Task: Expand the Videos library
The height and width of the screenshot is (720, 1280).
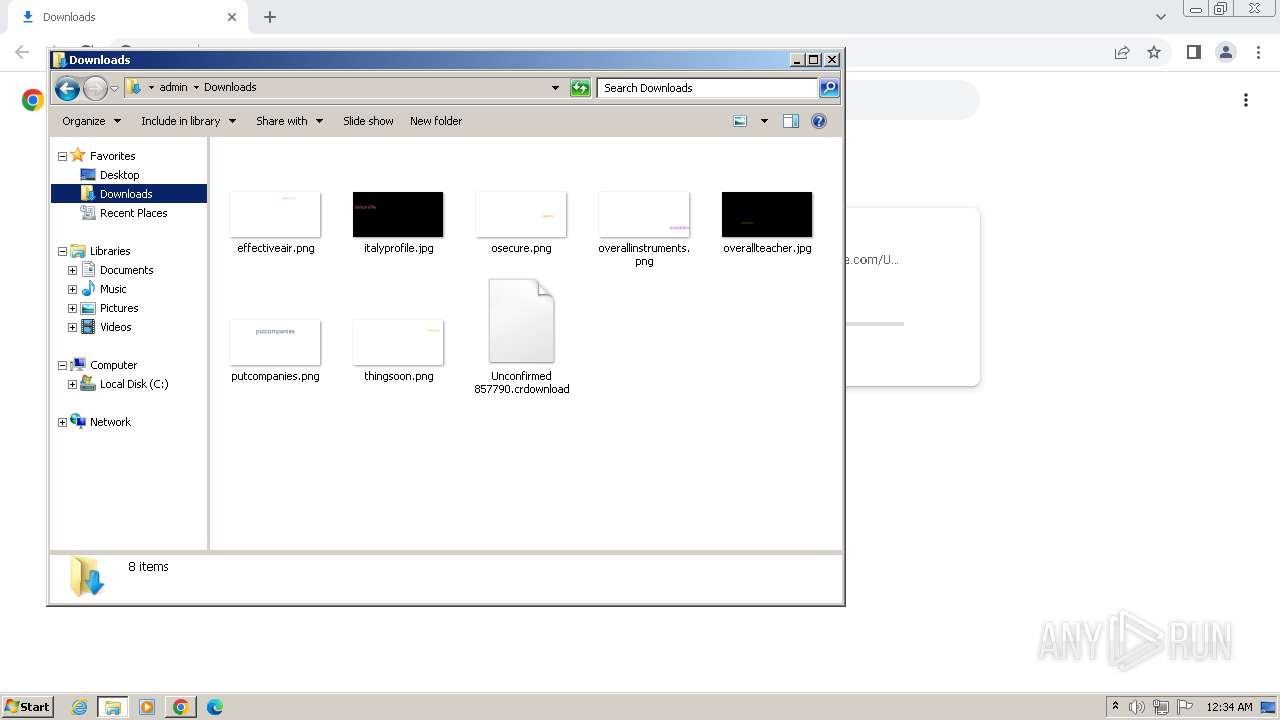Action: pyautogui.click(x=72, y=327)
